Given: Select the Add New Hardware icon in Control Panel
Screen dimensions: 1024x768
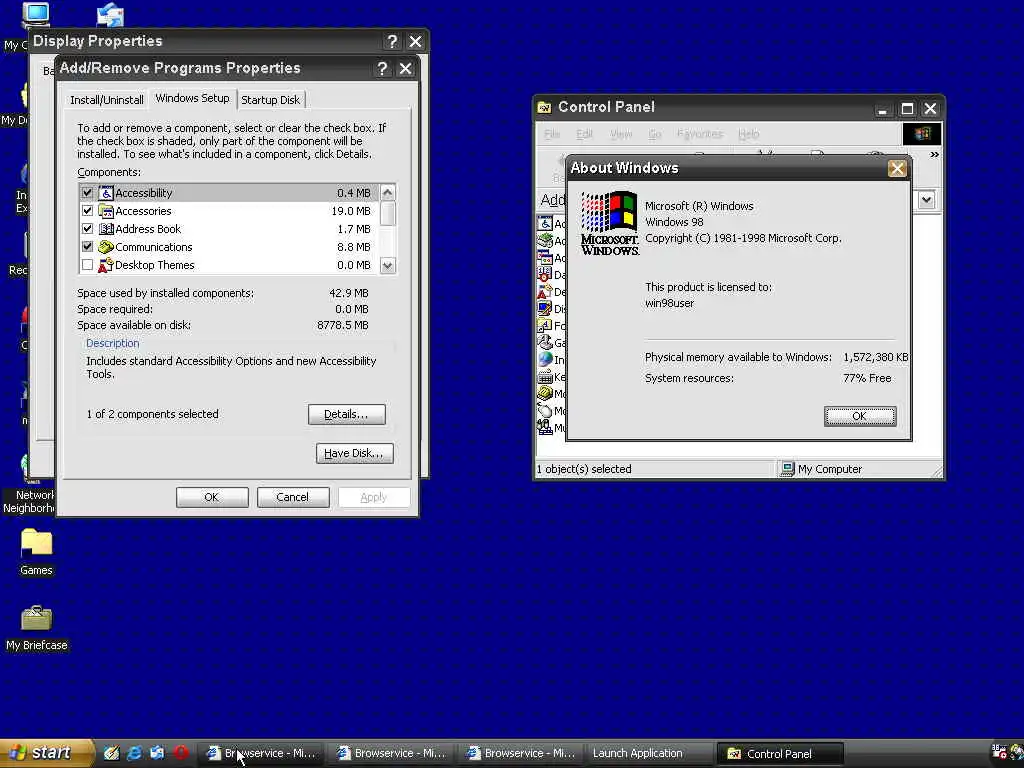Looking at the screenshot, I should pyautogui.click(x=545, y=240).
